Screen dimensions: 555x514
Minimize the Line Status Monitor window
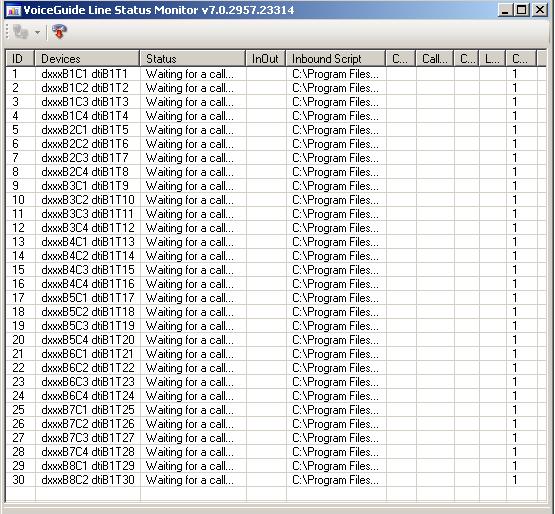505,10
